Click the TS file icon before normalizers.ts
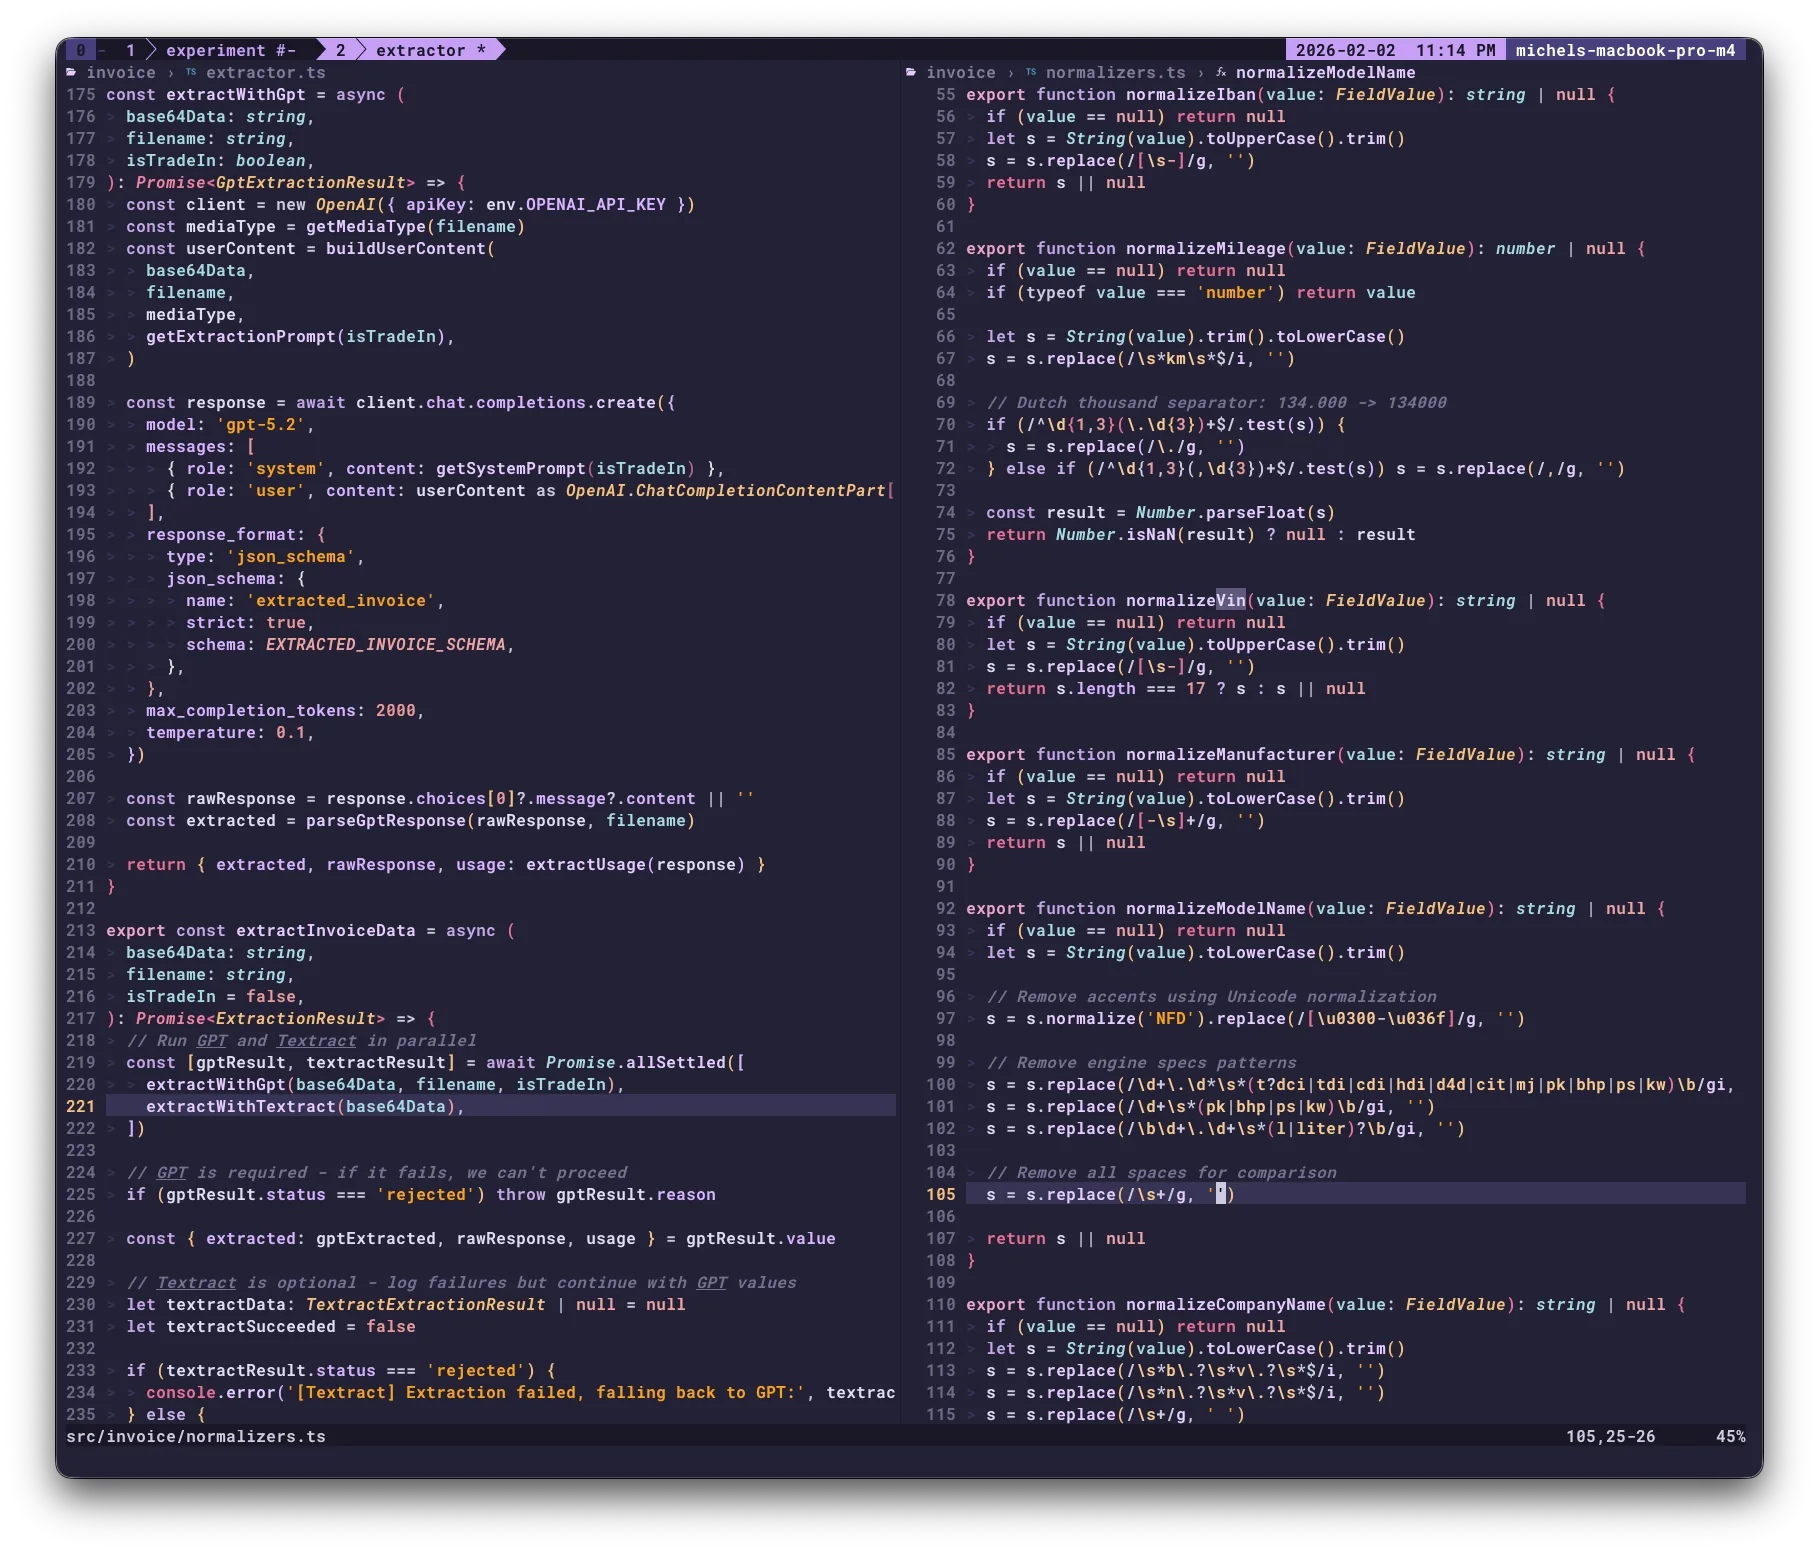 [1031, 72]
